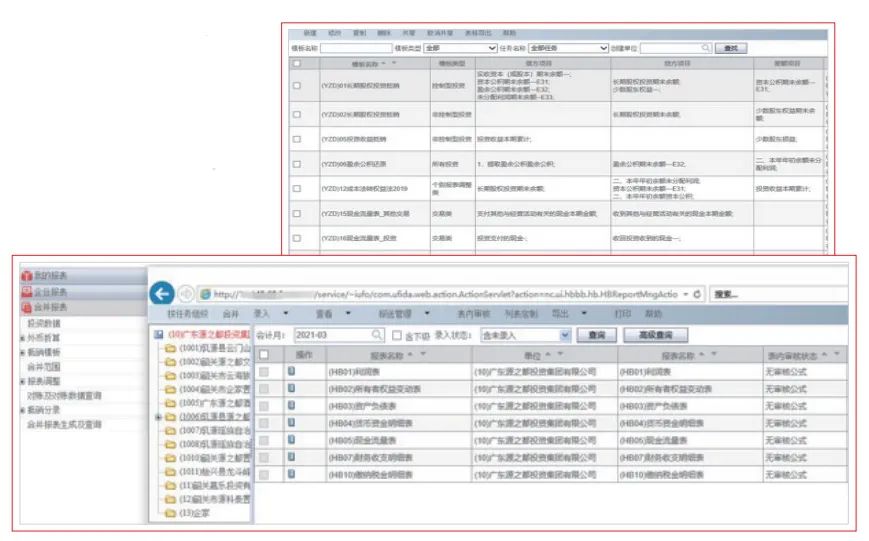Click the magnifier in the upper window's unit field
This screenshot has width=869, height=541.
click(x=706, y=48)
